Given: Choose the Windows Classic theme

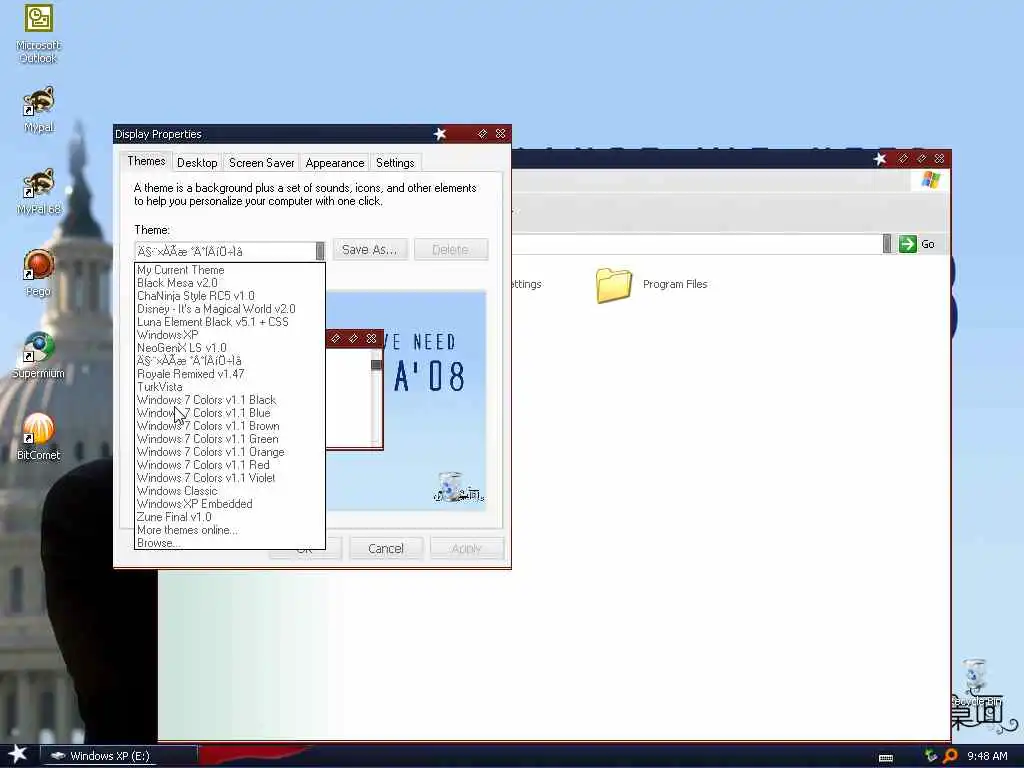Looking at the screenshot, I should (x=229, y=491).
